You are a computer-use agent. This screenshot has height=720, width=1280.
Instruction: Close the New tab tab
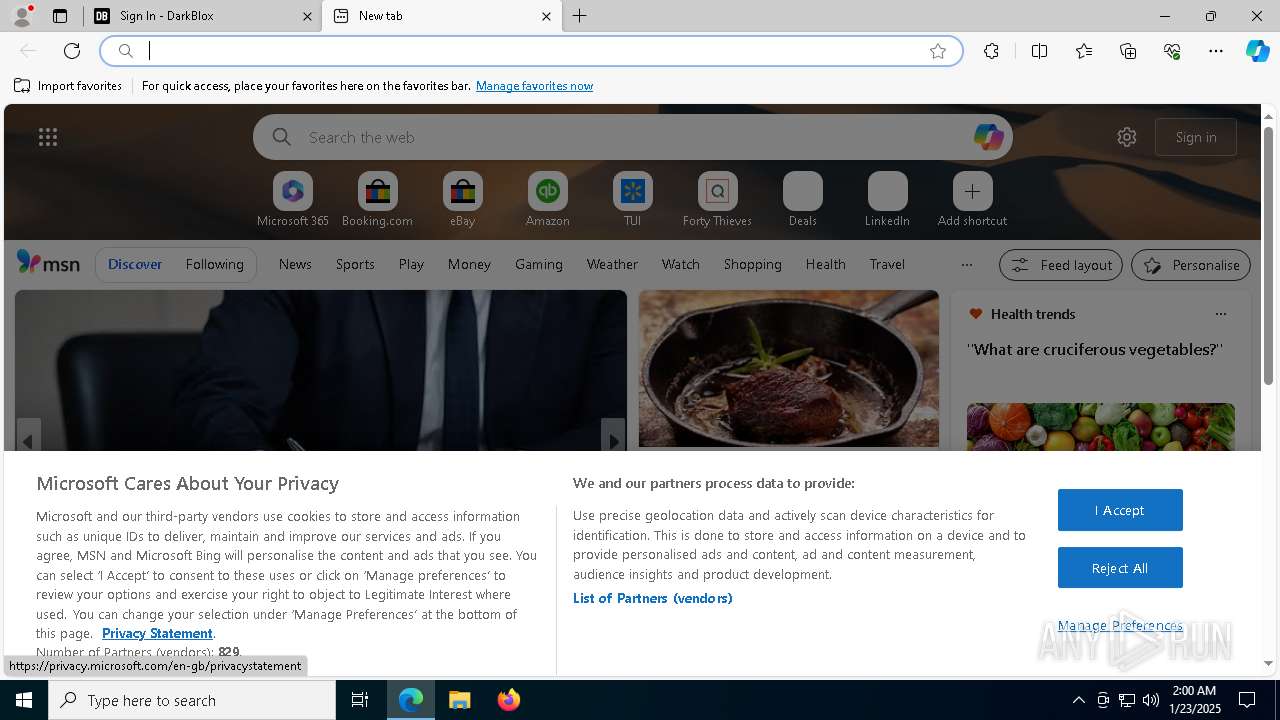(x=546, y=16)
